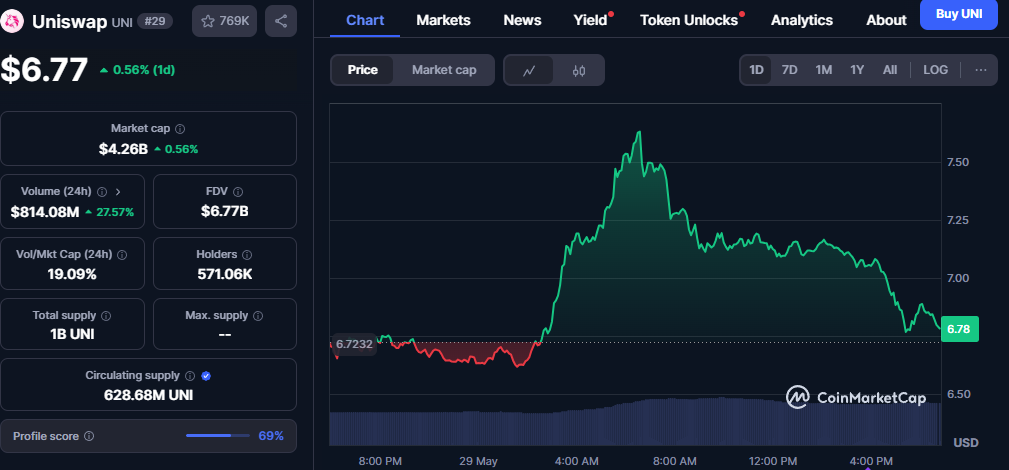Click the 6.7232 opening price label

click(353, 344)
